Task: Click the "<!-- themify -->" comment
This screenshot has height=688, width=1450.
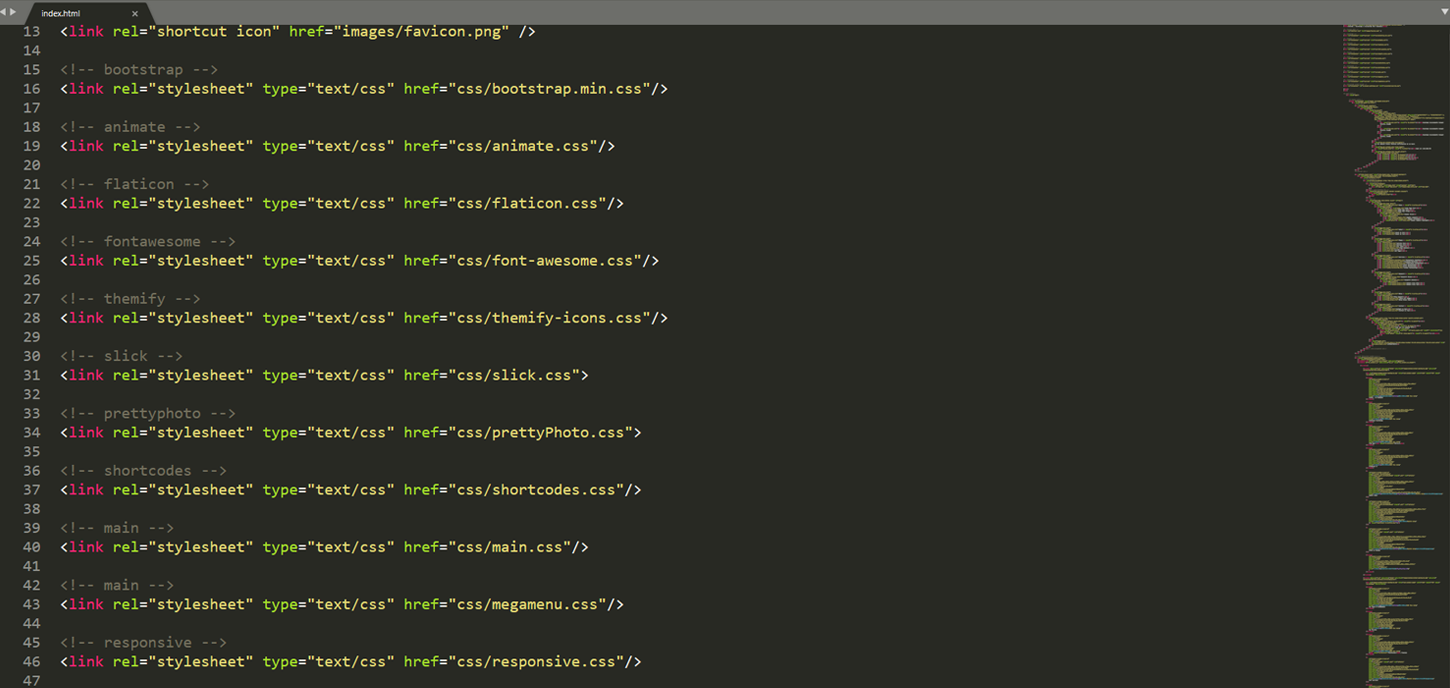Action: [130, 299]
